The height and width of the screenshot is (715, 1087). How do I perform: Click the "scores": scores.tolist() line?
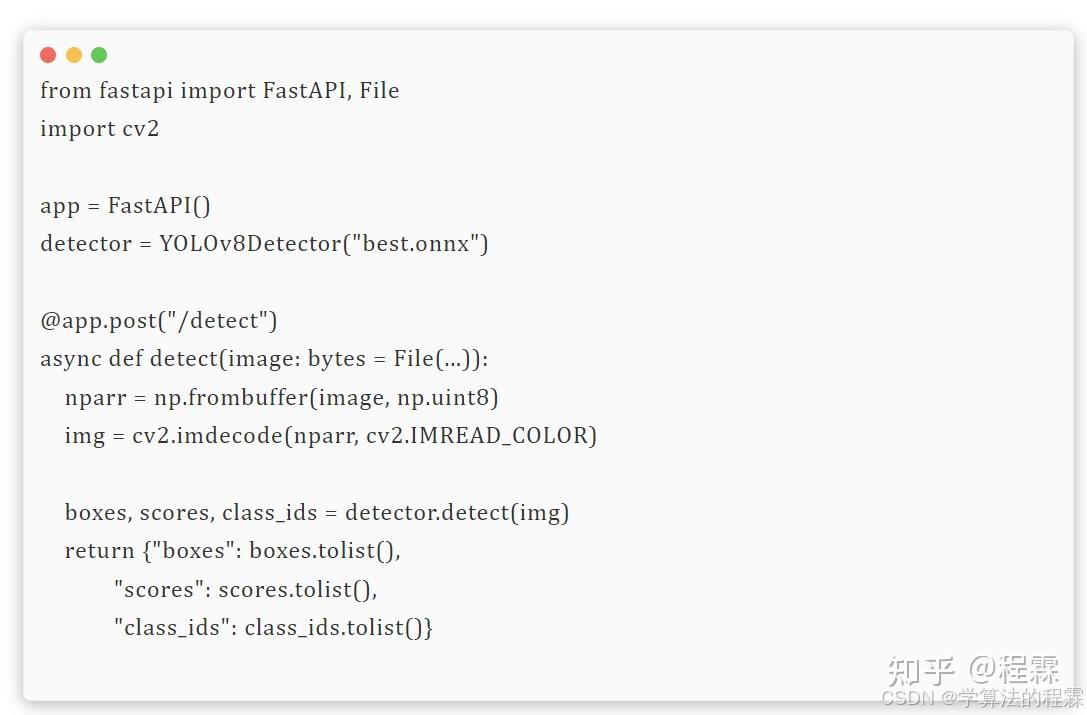click(246, 590)
